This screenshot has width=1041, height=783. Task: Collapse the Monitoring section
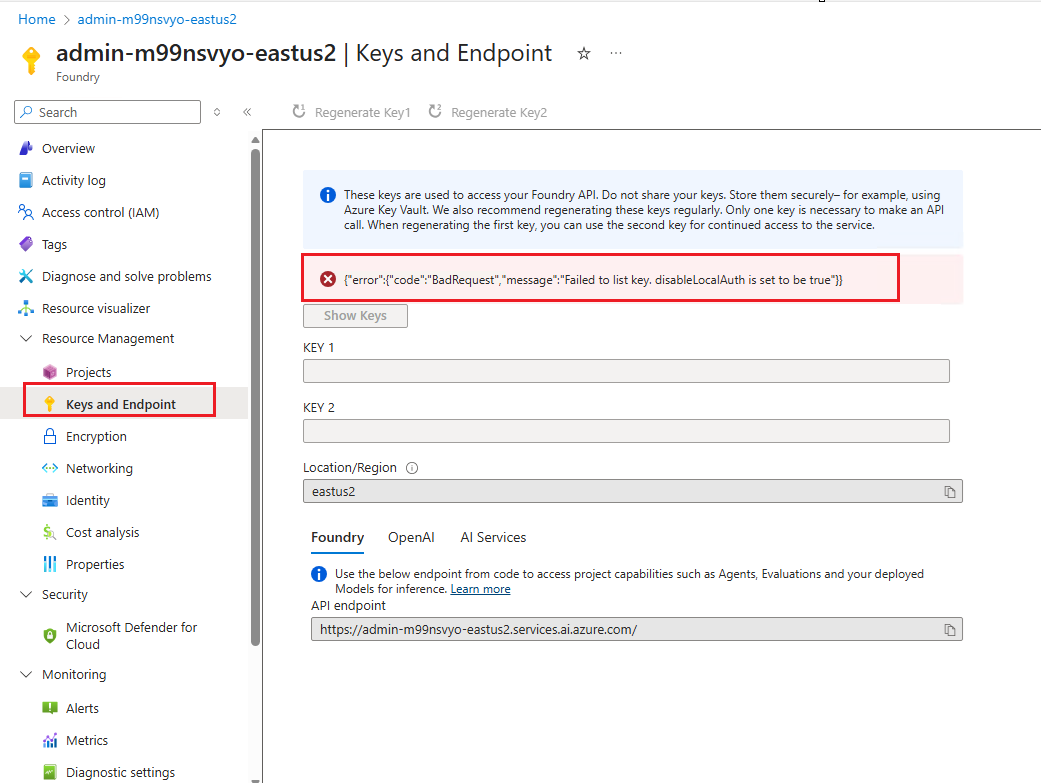click(x=26, y=674)
